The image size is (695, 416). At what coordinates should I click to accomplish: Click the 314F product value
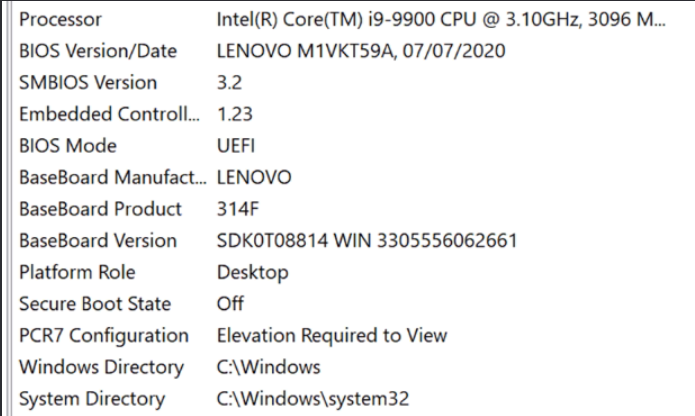(x=237, y=209)
